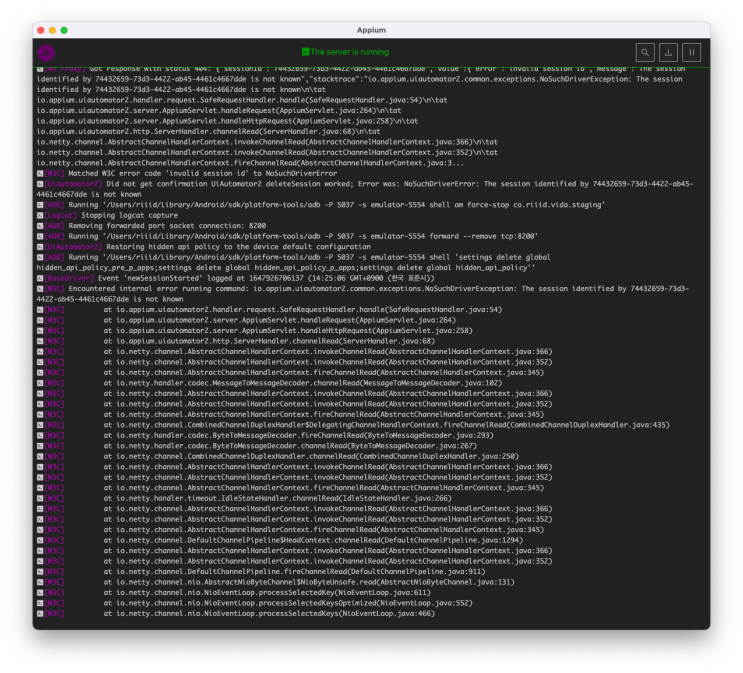Screen dimensions: 743x673
Task: Select stack line "DefaultChannelPipeline.java:911"
Action: (261, 572)
